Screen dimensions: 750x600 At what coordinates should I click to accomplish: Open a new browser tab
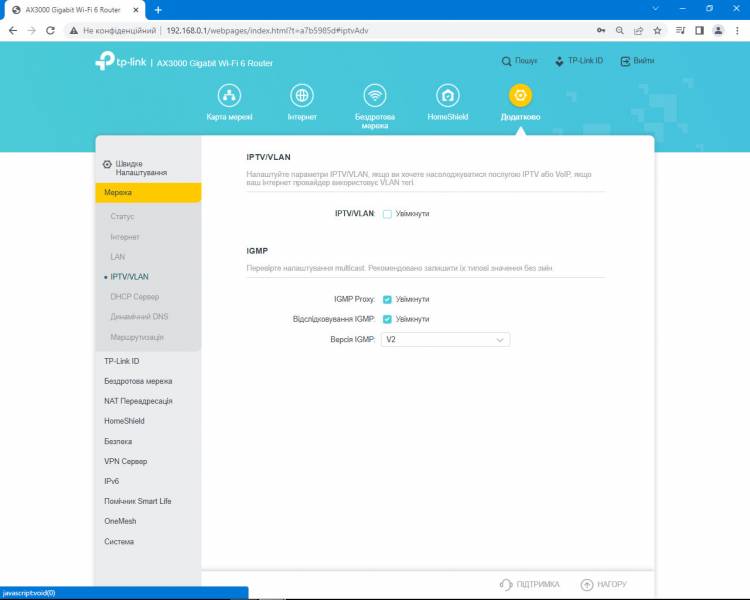click(158, 10)
